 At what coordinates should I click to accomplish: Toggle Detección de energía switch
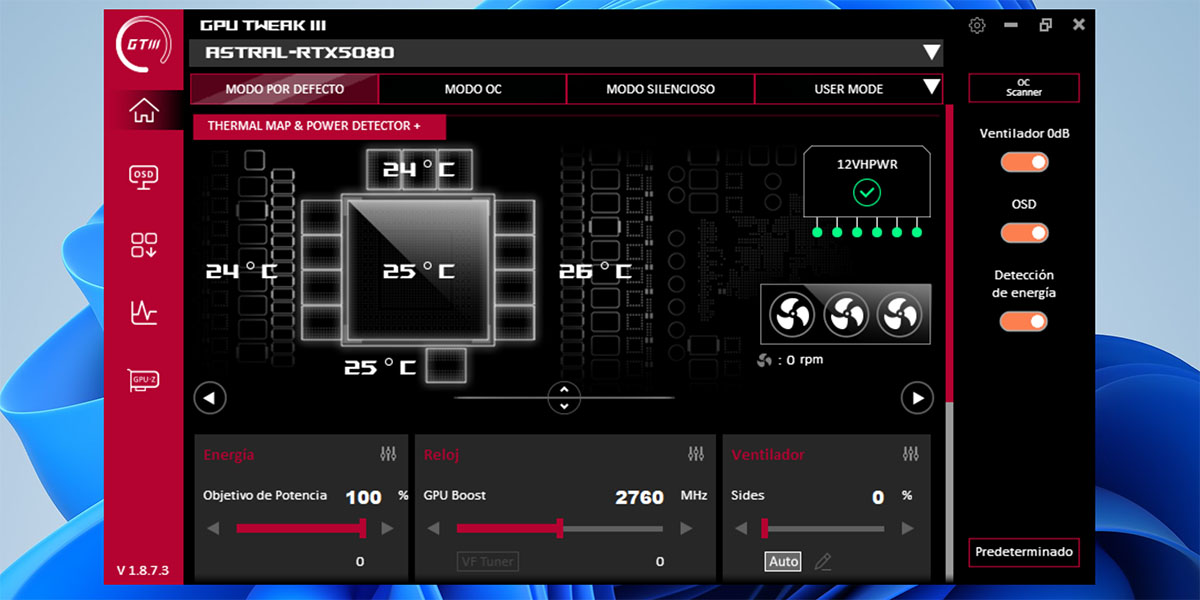(x=1024, y=321)
